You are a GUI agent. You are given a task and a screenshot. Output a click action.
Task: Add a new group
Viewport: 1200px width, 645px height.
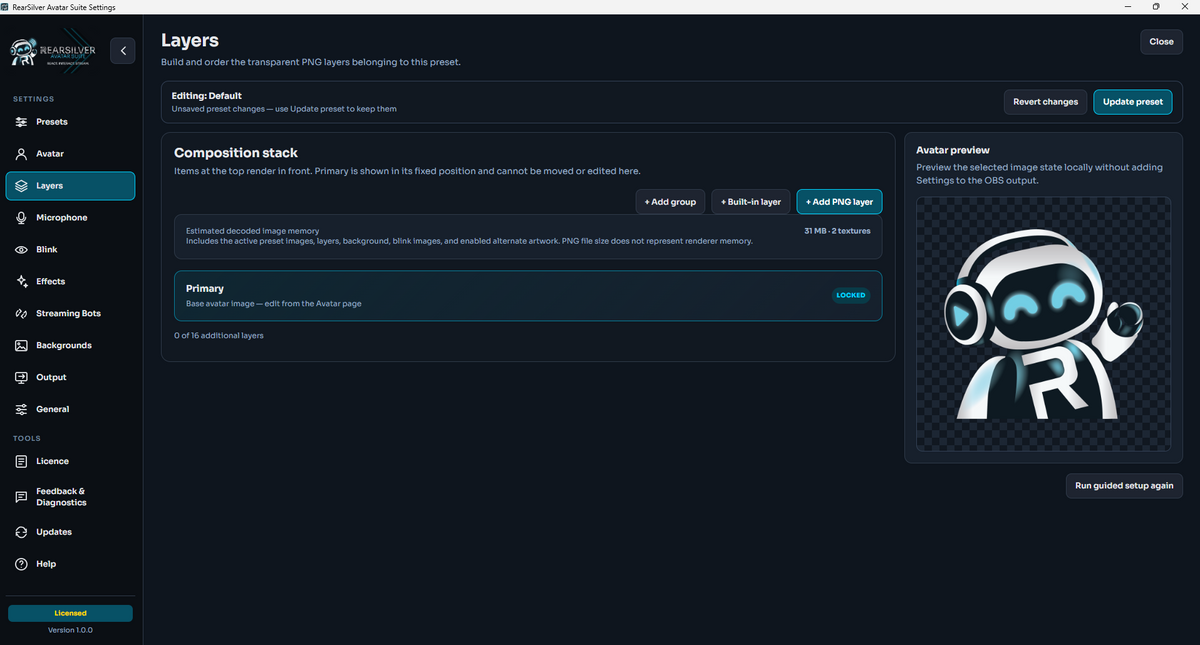coord(670,202)
